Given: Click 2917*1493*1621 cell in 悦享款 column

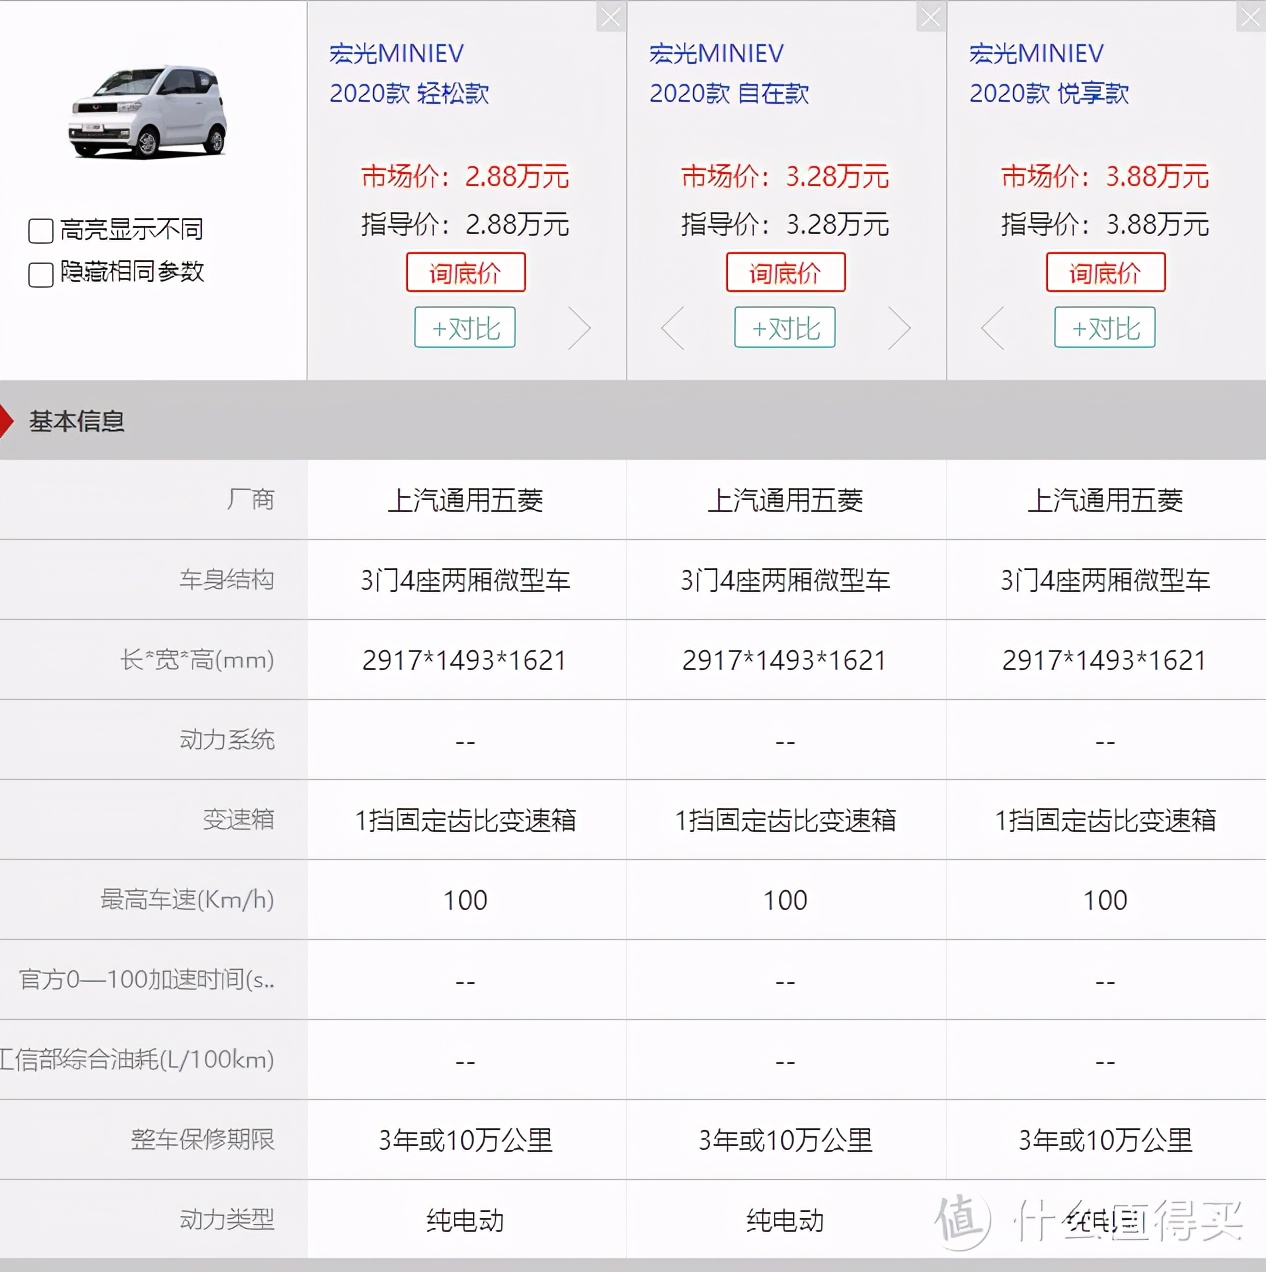Looking at the screenshot, I should click(1105, 660).
